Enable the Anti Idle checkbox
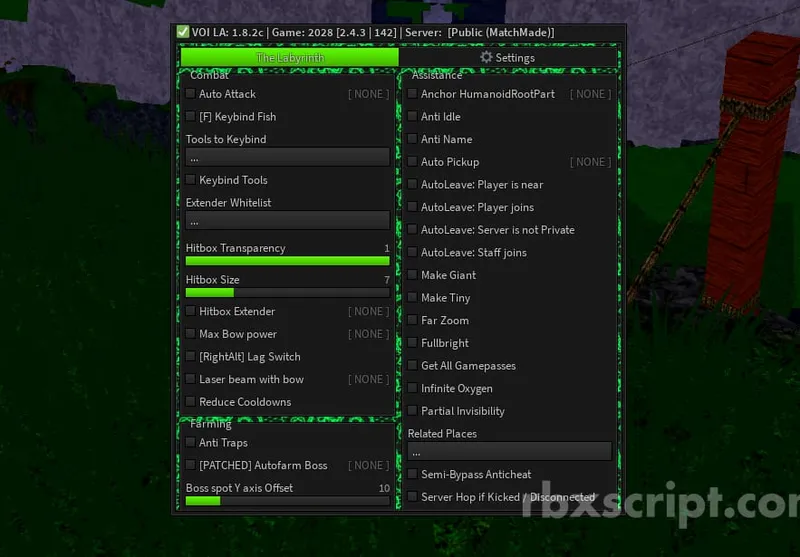The width and height of the screenshot is (800, 557). [412, 116]
